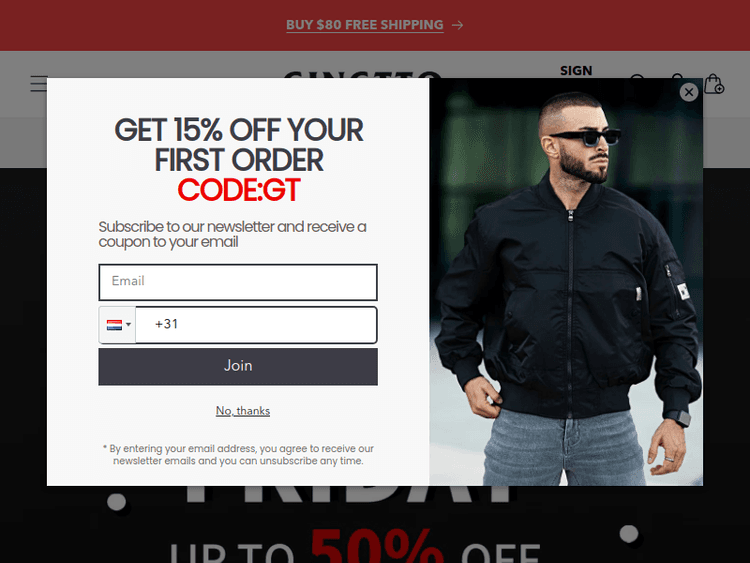This screenshot has height=563, width=750.
Task: Click the Netherlands flag icon
Action: tap(114, 325)
